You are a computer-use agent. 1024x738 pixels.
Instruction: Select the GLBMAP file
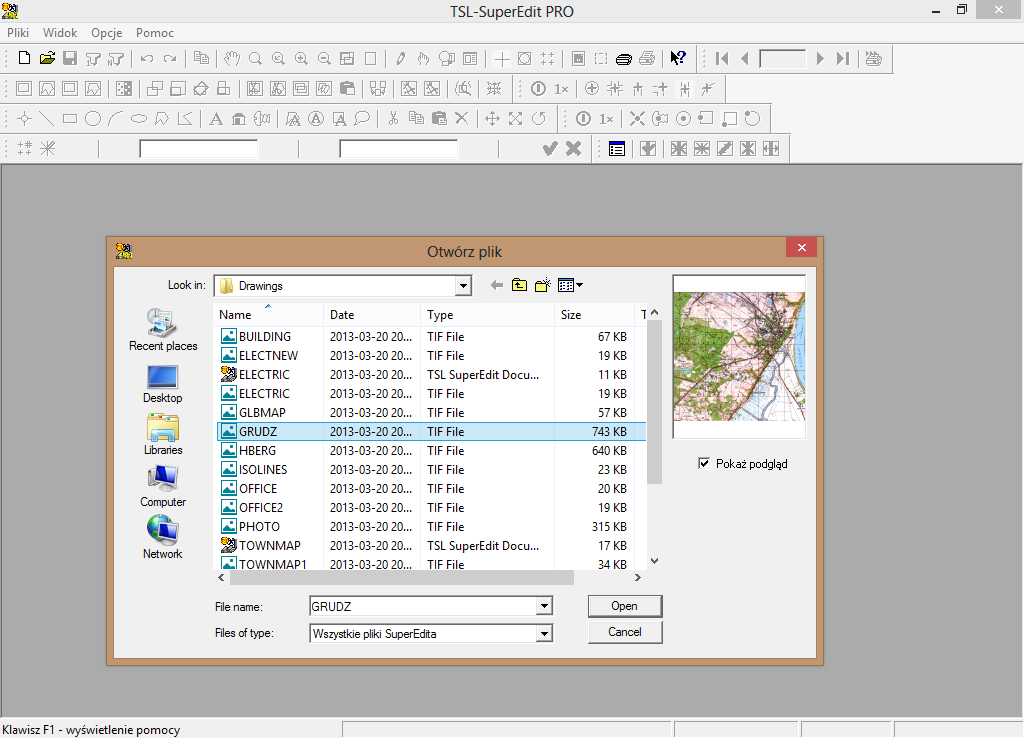click(432, 413)
